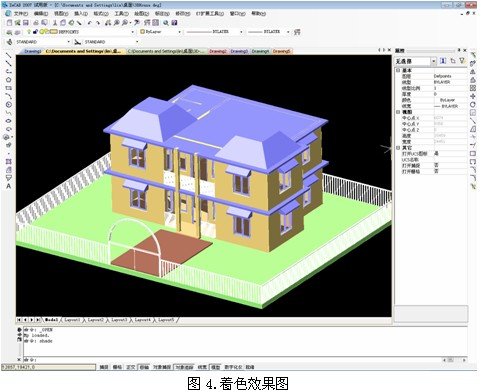Click the layer manager icon
Screen dimensions: 492x392
(x=9, y=32)
